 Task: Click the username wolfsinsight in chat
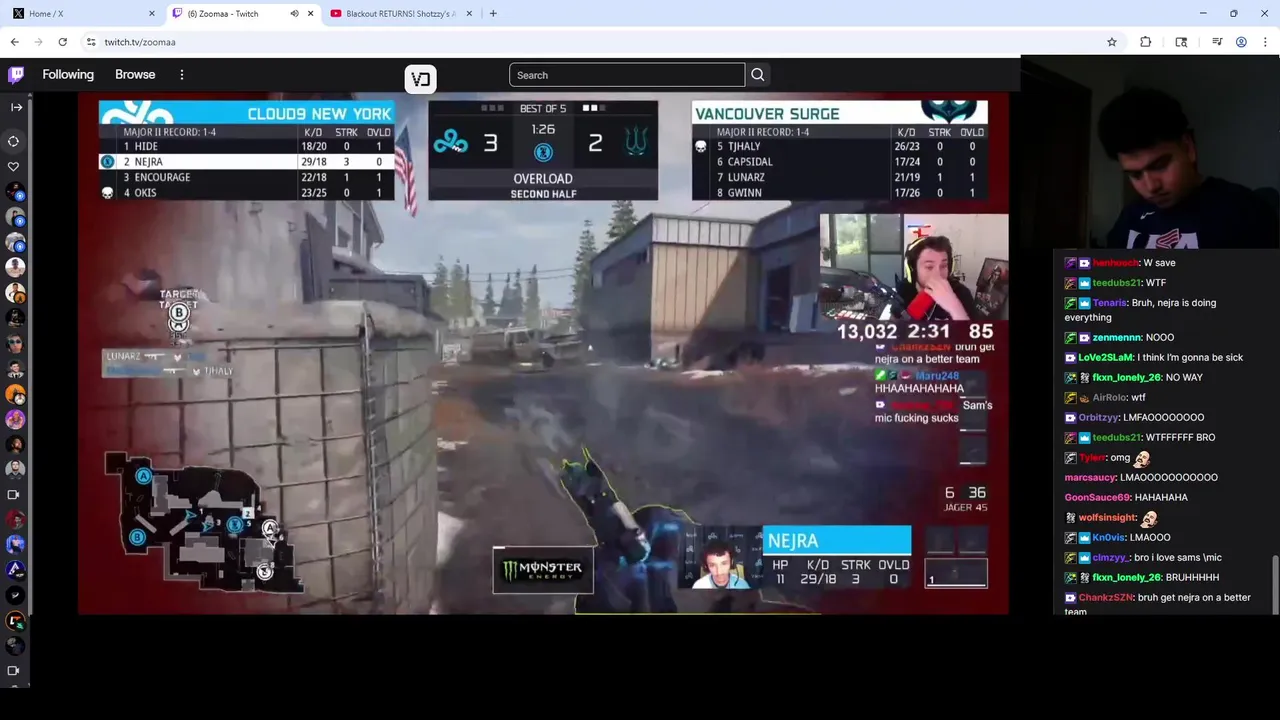[1107, 518]
